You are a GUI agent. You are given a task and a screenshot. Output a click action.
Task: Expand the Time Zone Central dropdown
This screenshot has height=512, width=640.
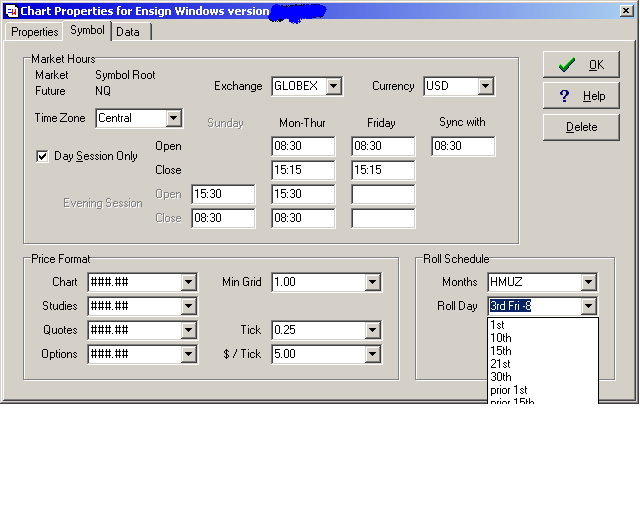coord(174,118)
